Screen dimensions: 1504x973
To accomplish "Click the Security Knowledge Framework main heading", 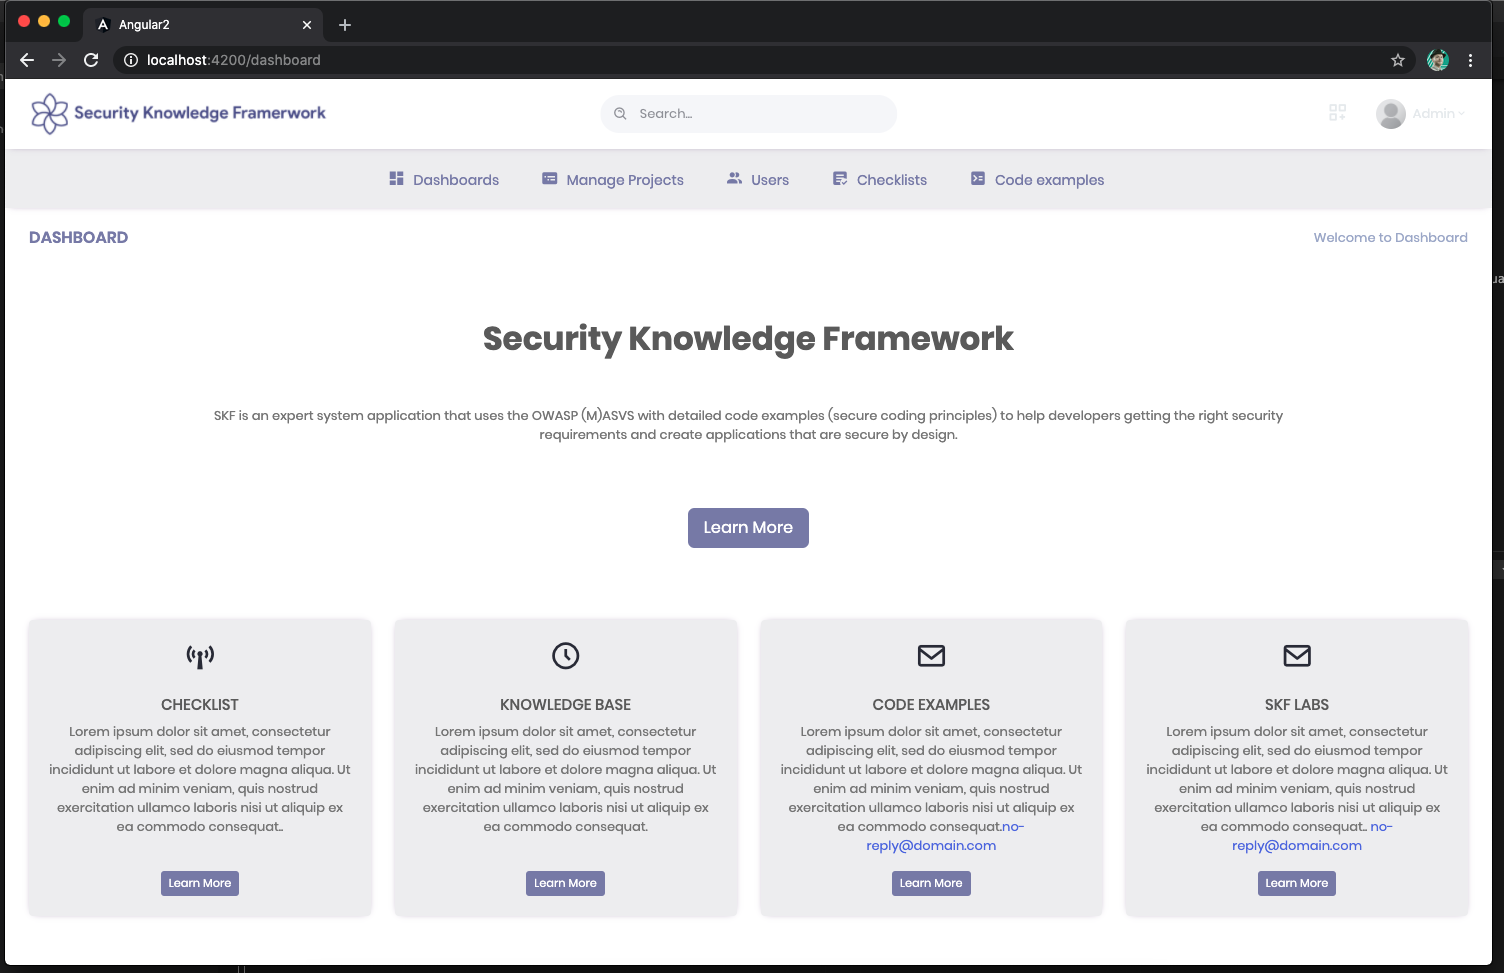I will (748, 339).
